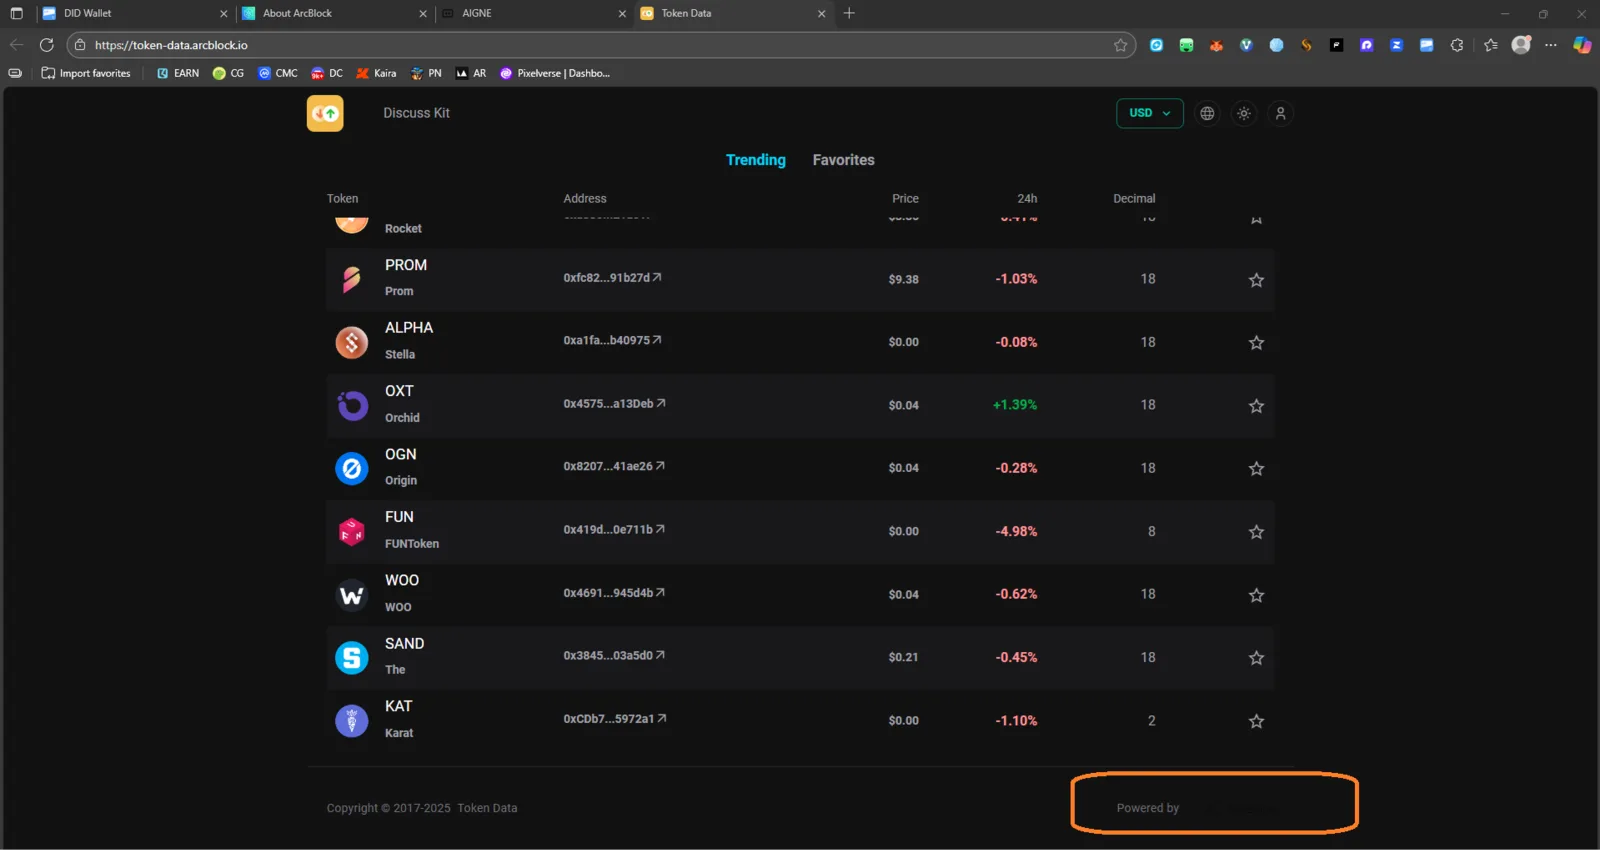Open the browser favorites list icon
1600x858 pixels.
click(1491, 45)
